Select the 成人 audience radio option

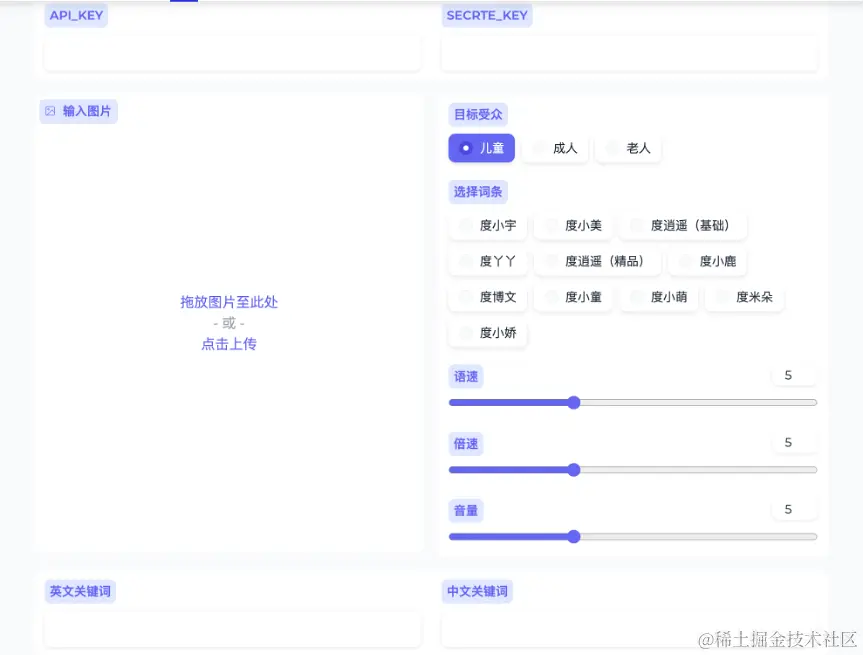555,148
